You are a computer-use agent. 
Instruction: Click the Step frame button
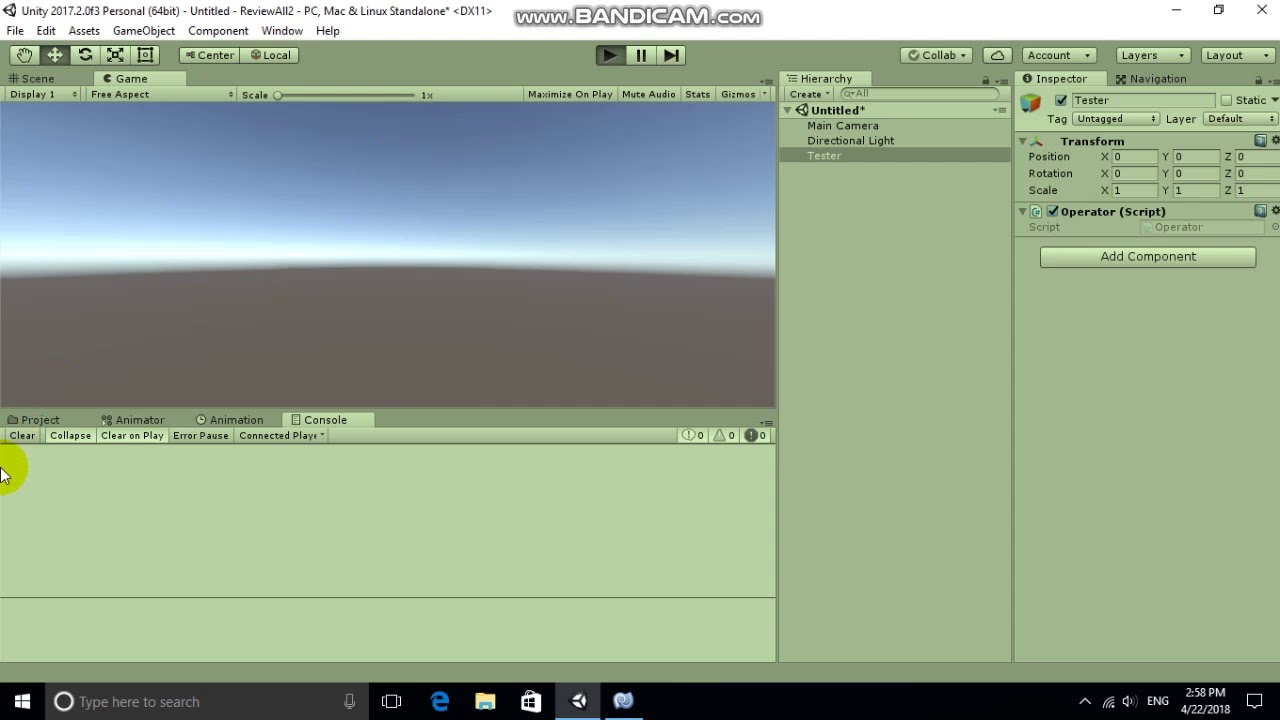click(671, 55)
